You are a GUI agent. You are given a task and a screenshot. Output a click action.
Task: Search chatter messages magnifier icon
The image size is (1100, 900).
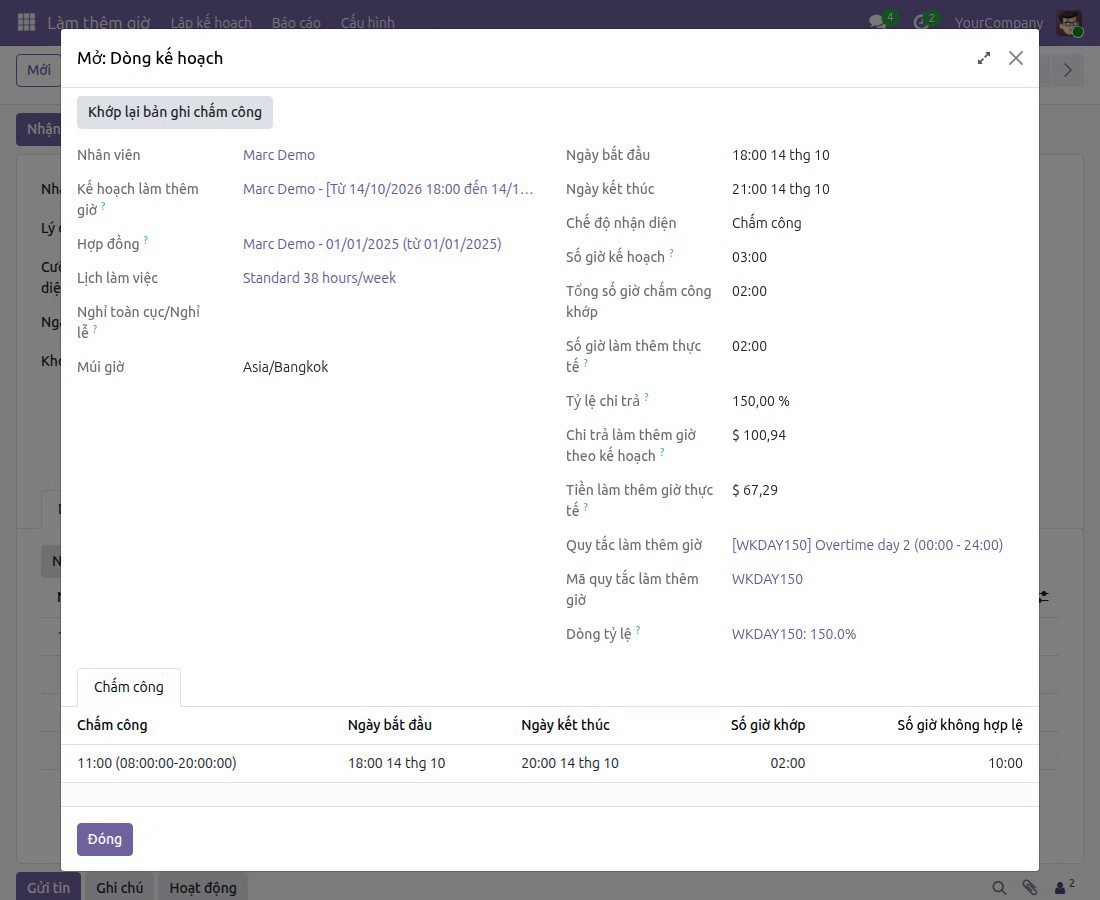coord(999,887)
